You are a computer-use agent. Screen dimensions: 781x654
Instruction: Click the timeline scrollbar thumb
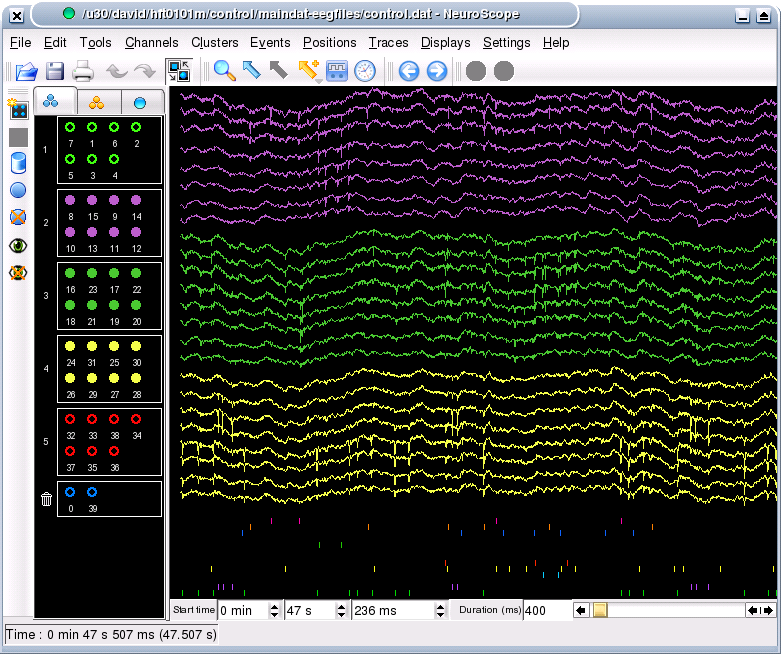600,610
